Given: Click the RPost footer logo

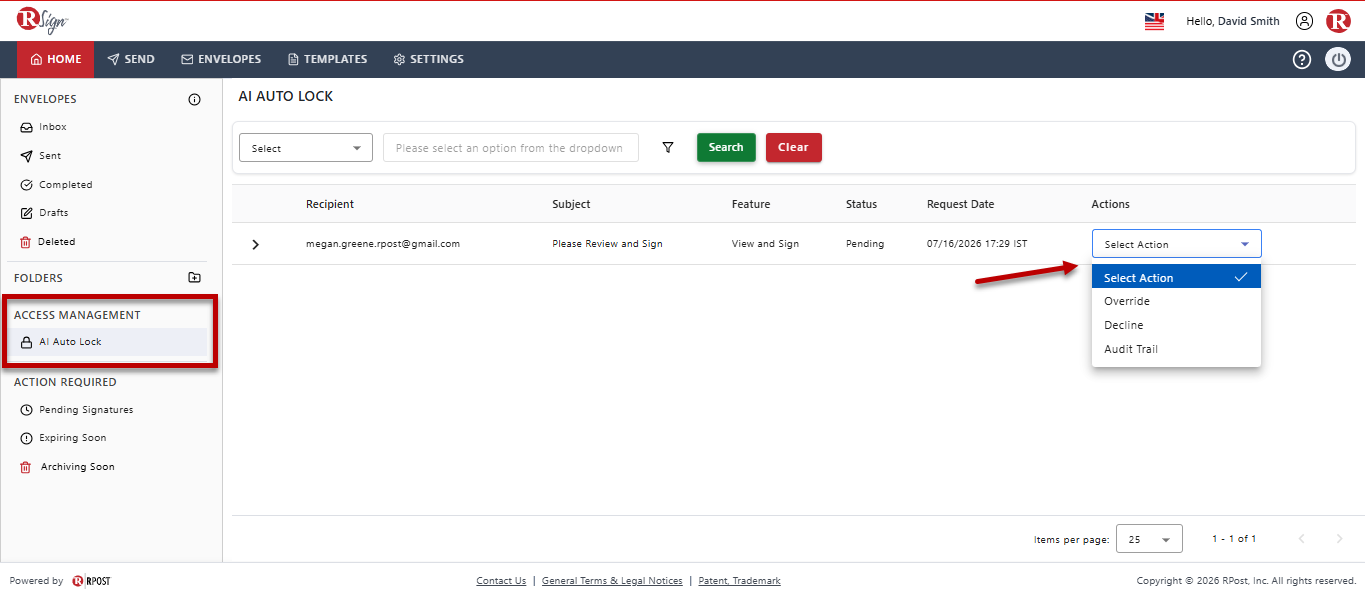Looking at the screenshot, I should (91, 581).
